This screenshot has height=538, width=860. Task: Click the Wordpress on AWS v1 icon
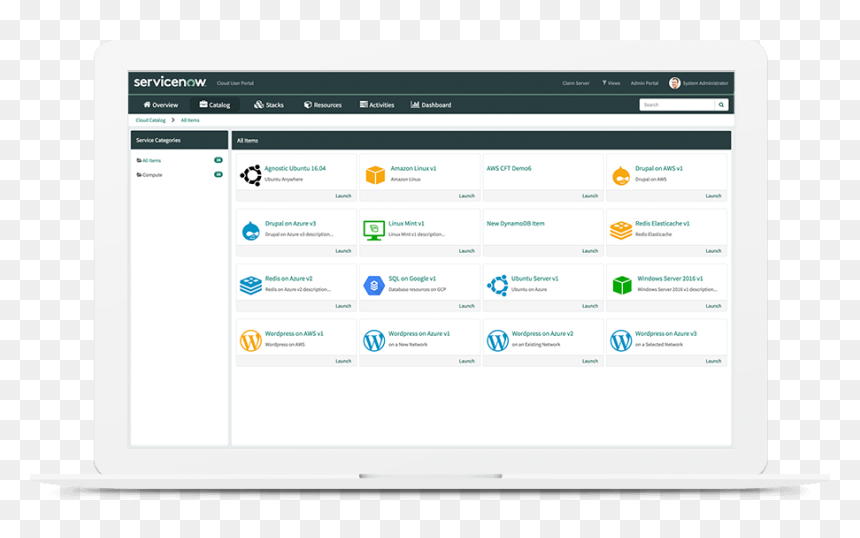click(x=251, y=341)
